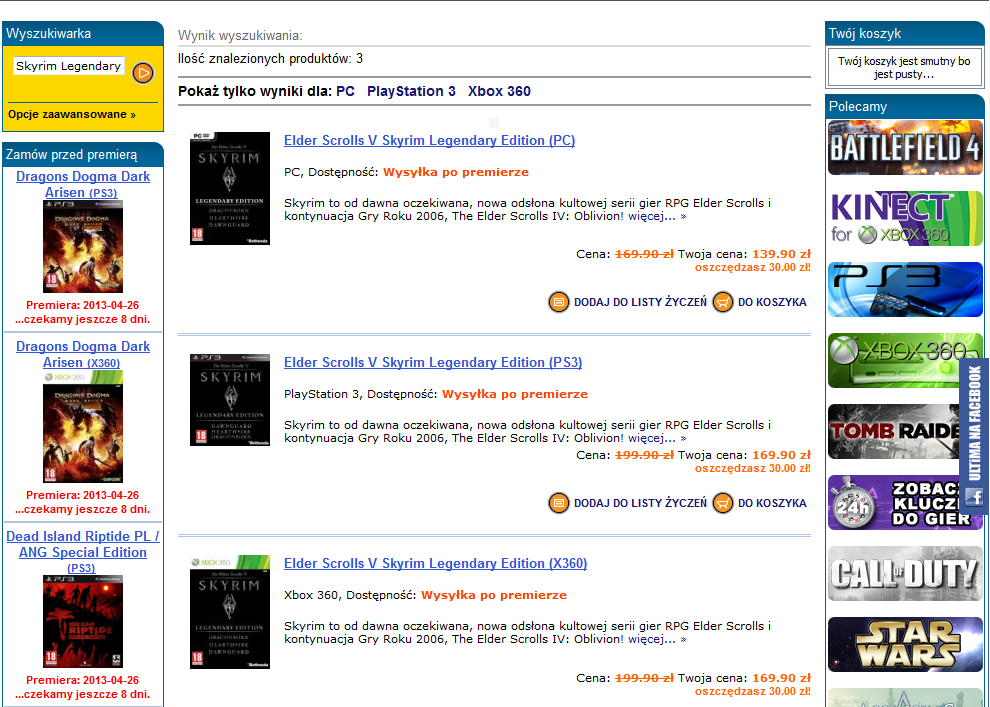Click DODAJ DO LISTY ŻYCZEŃ for PC edition
Viewport: 990px width, 707px height.
pyautogui.click(x=640, y=302)
